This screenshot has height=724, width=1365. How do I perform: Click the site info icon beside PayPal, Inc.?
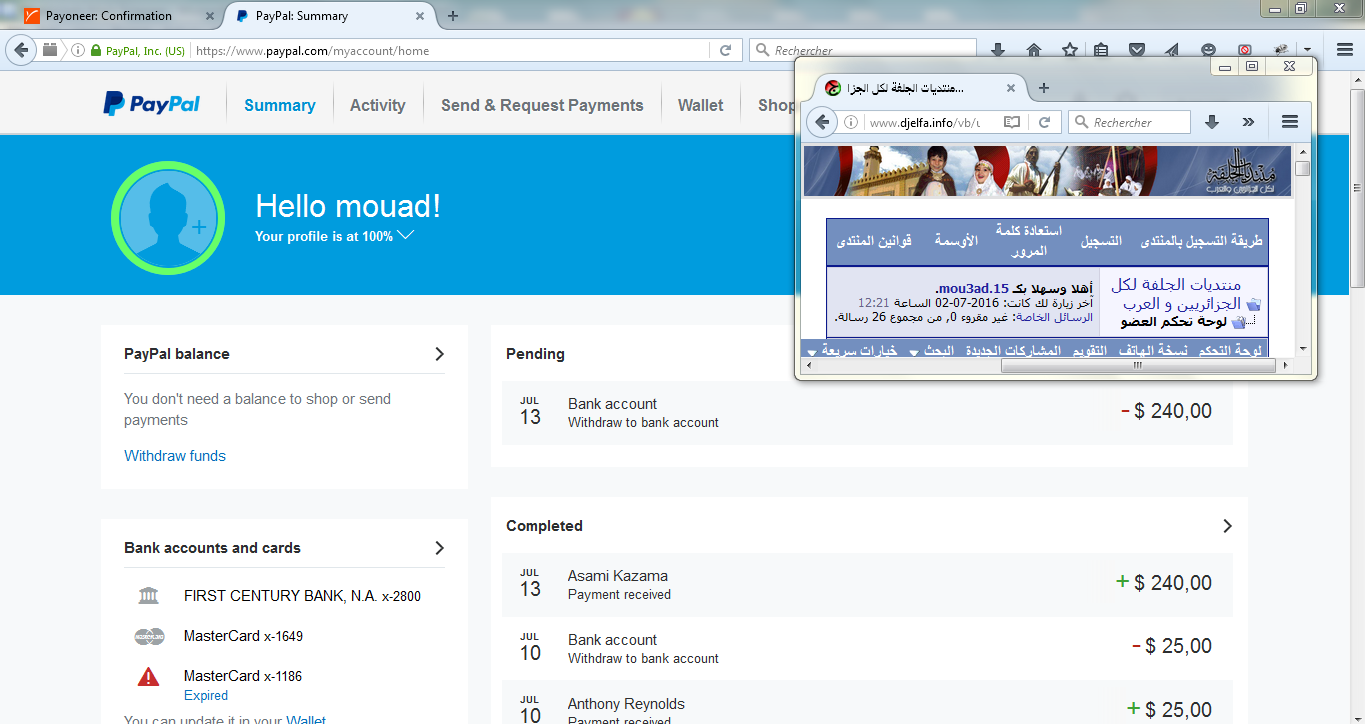click(78, 50)
